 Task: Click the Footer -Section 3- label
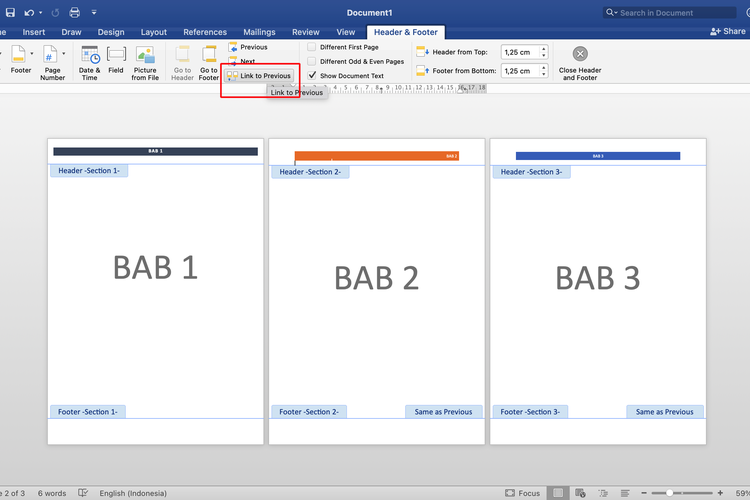pos(530,411)
